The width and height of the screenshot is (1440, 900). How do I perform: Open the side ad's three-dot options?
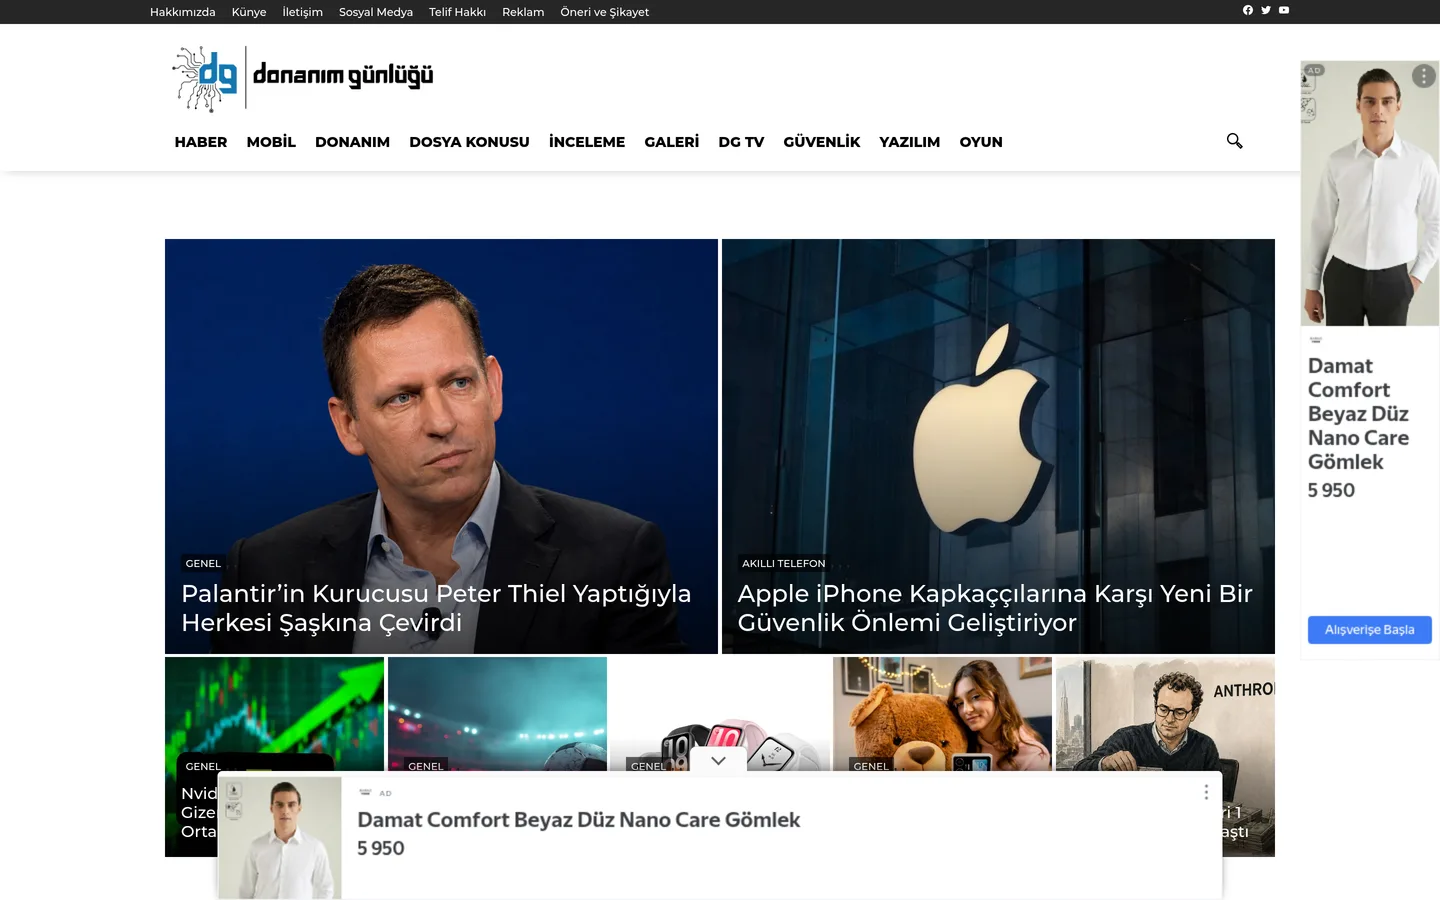tap(1424, 76)
